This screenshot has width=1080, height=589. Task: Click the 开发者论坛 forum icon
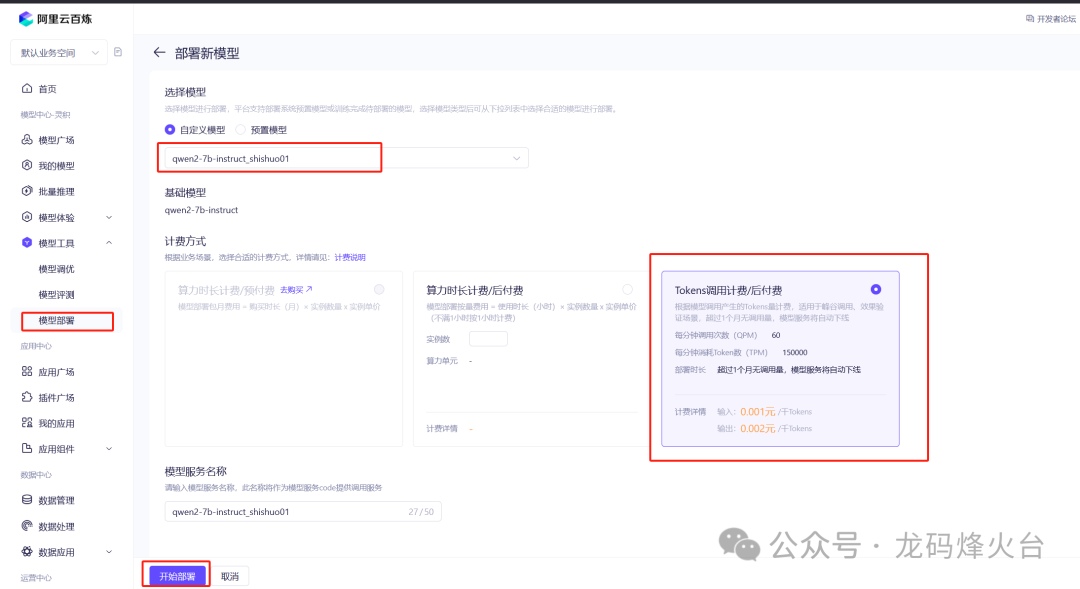tap(1030, 19)
